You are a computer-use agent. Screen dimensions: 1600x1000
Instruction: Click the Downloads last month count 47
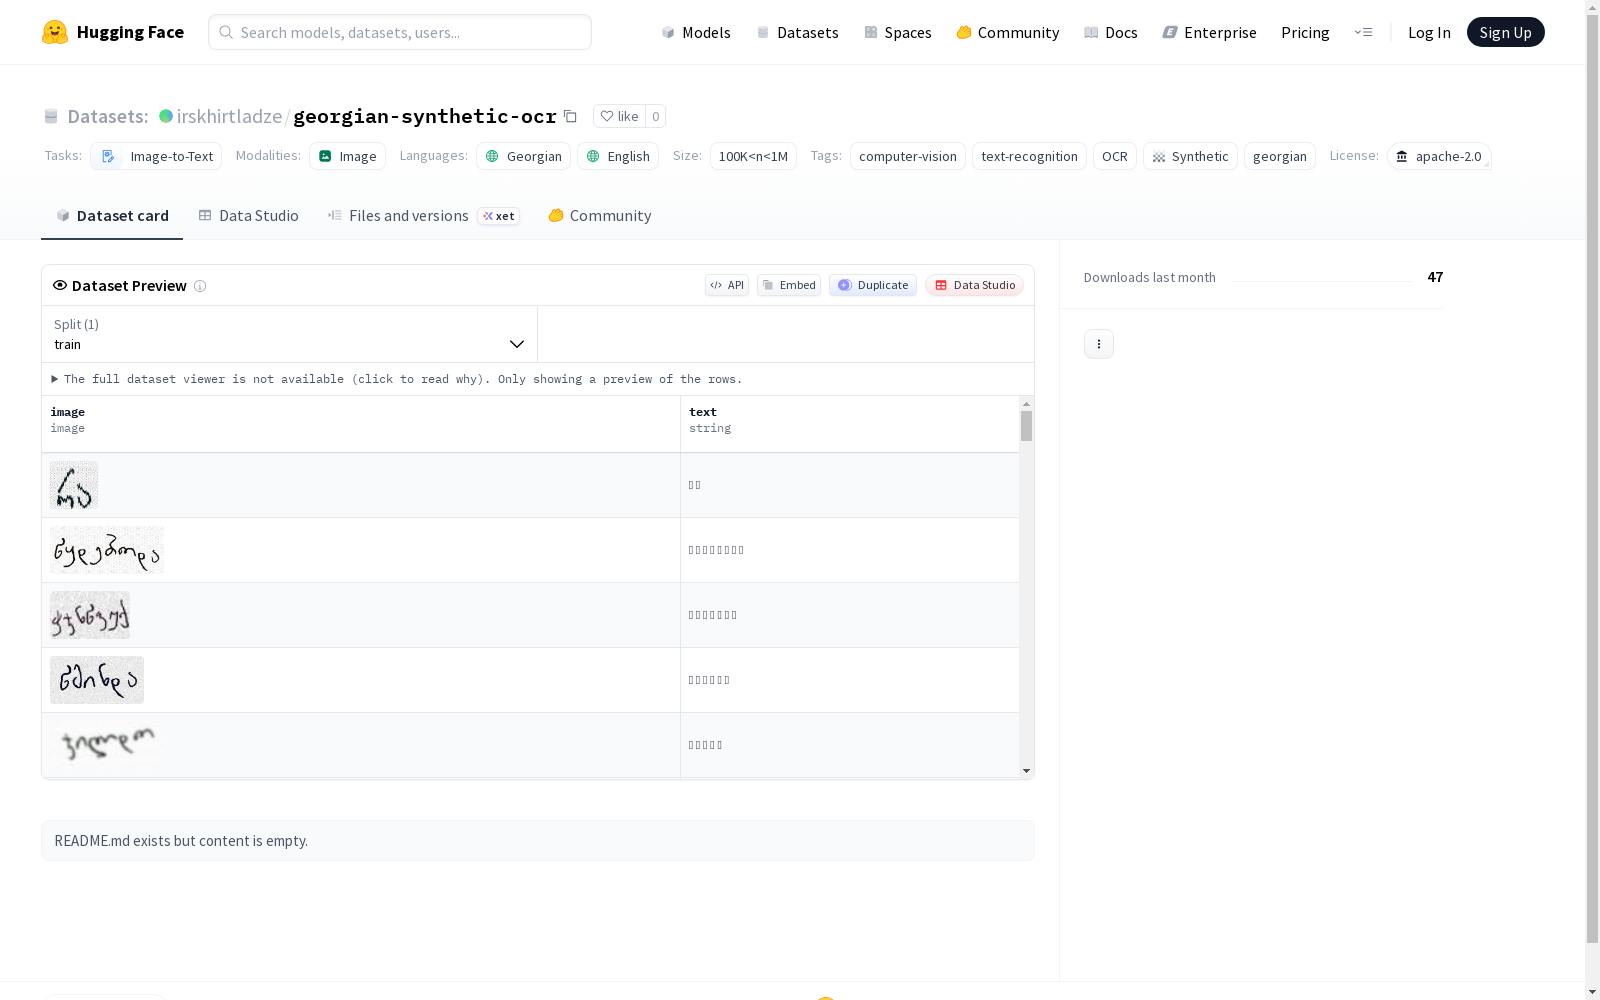(x=1435, y=277)
